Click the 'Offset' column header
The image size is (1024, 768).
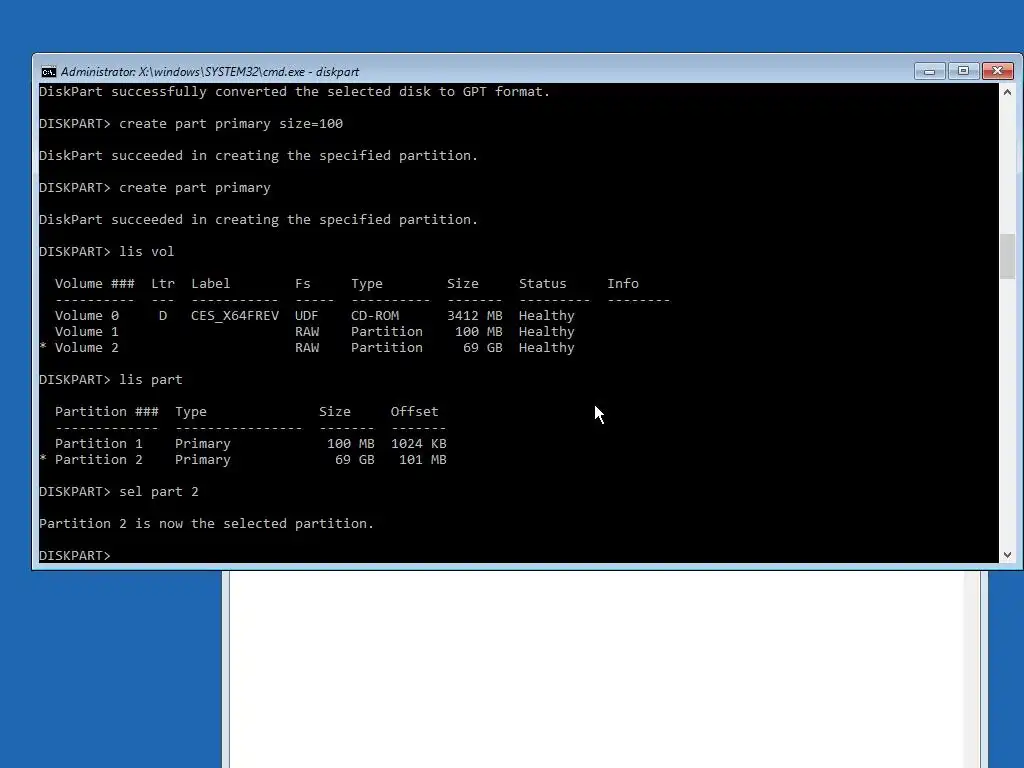(415, 411)
